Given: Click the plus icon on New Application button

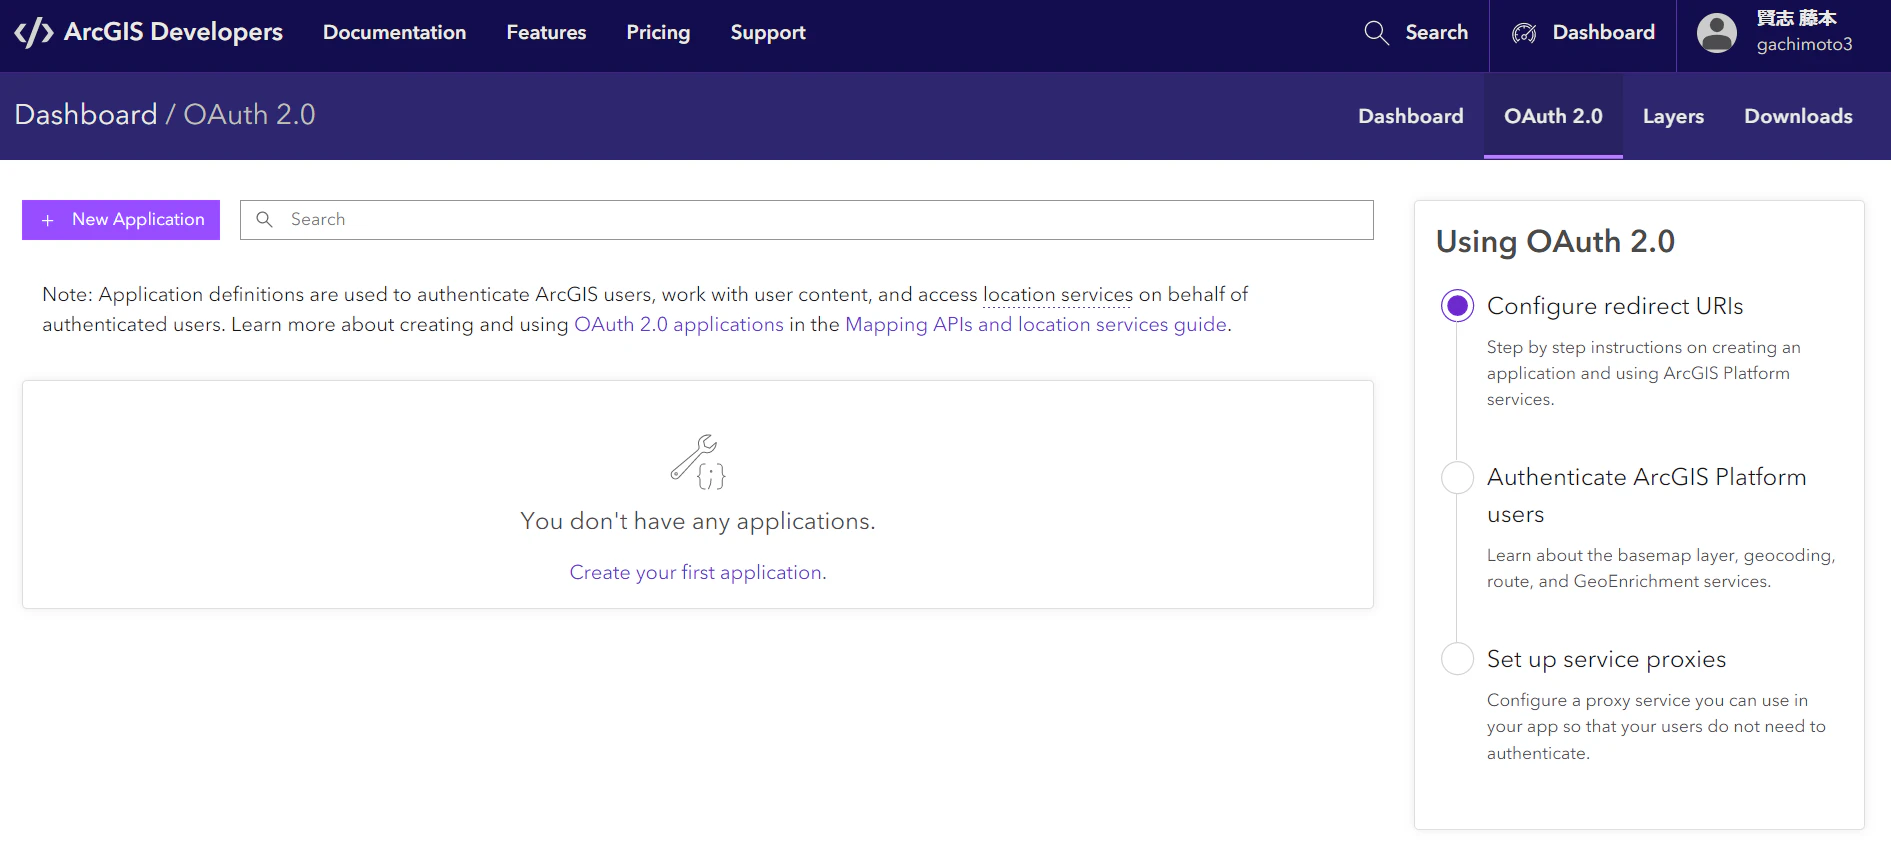Looking at the screenshot, I should tap(47, 220).
